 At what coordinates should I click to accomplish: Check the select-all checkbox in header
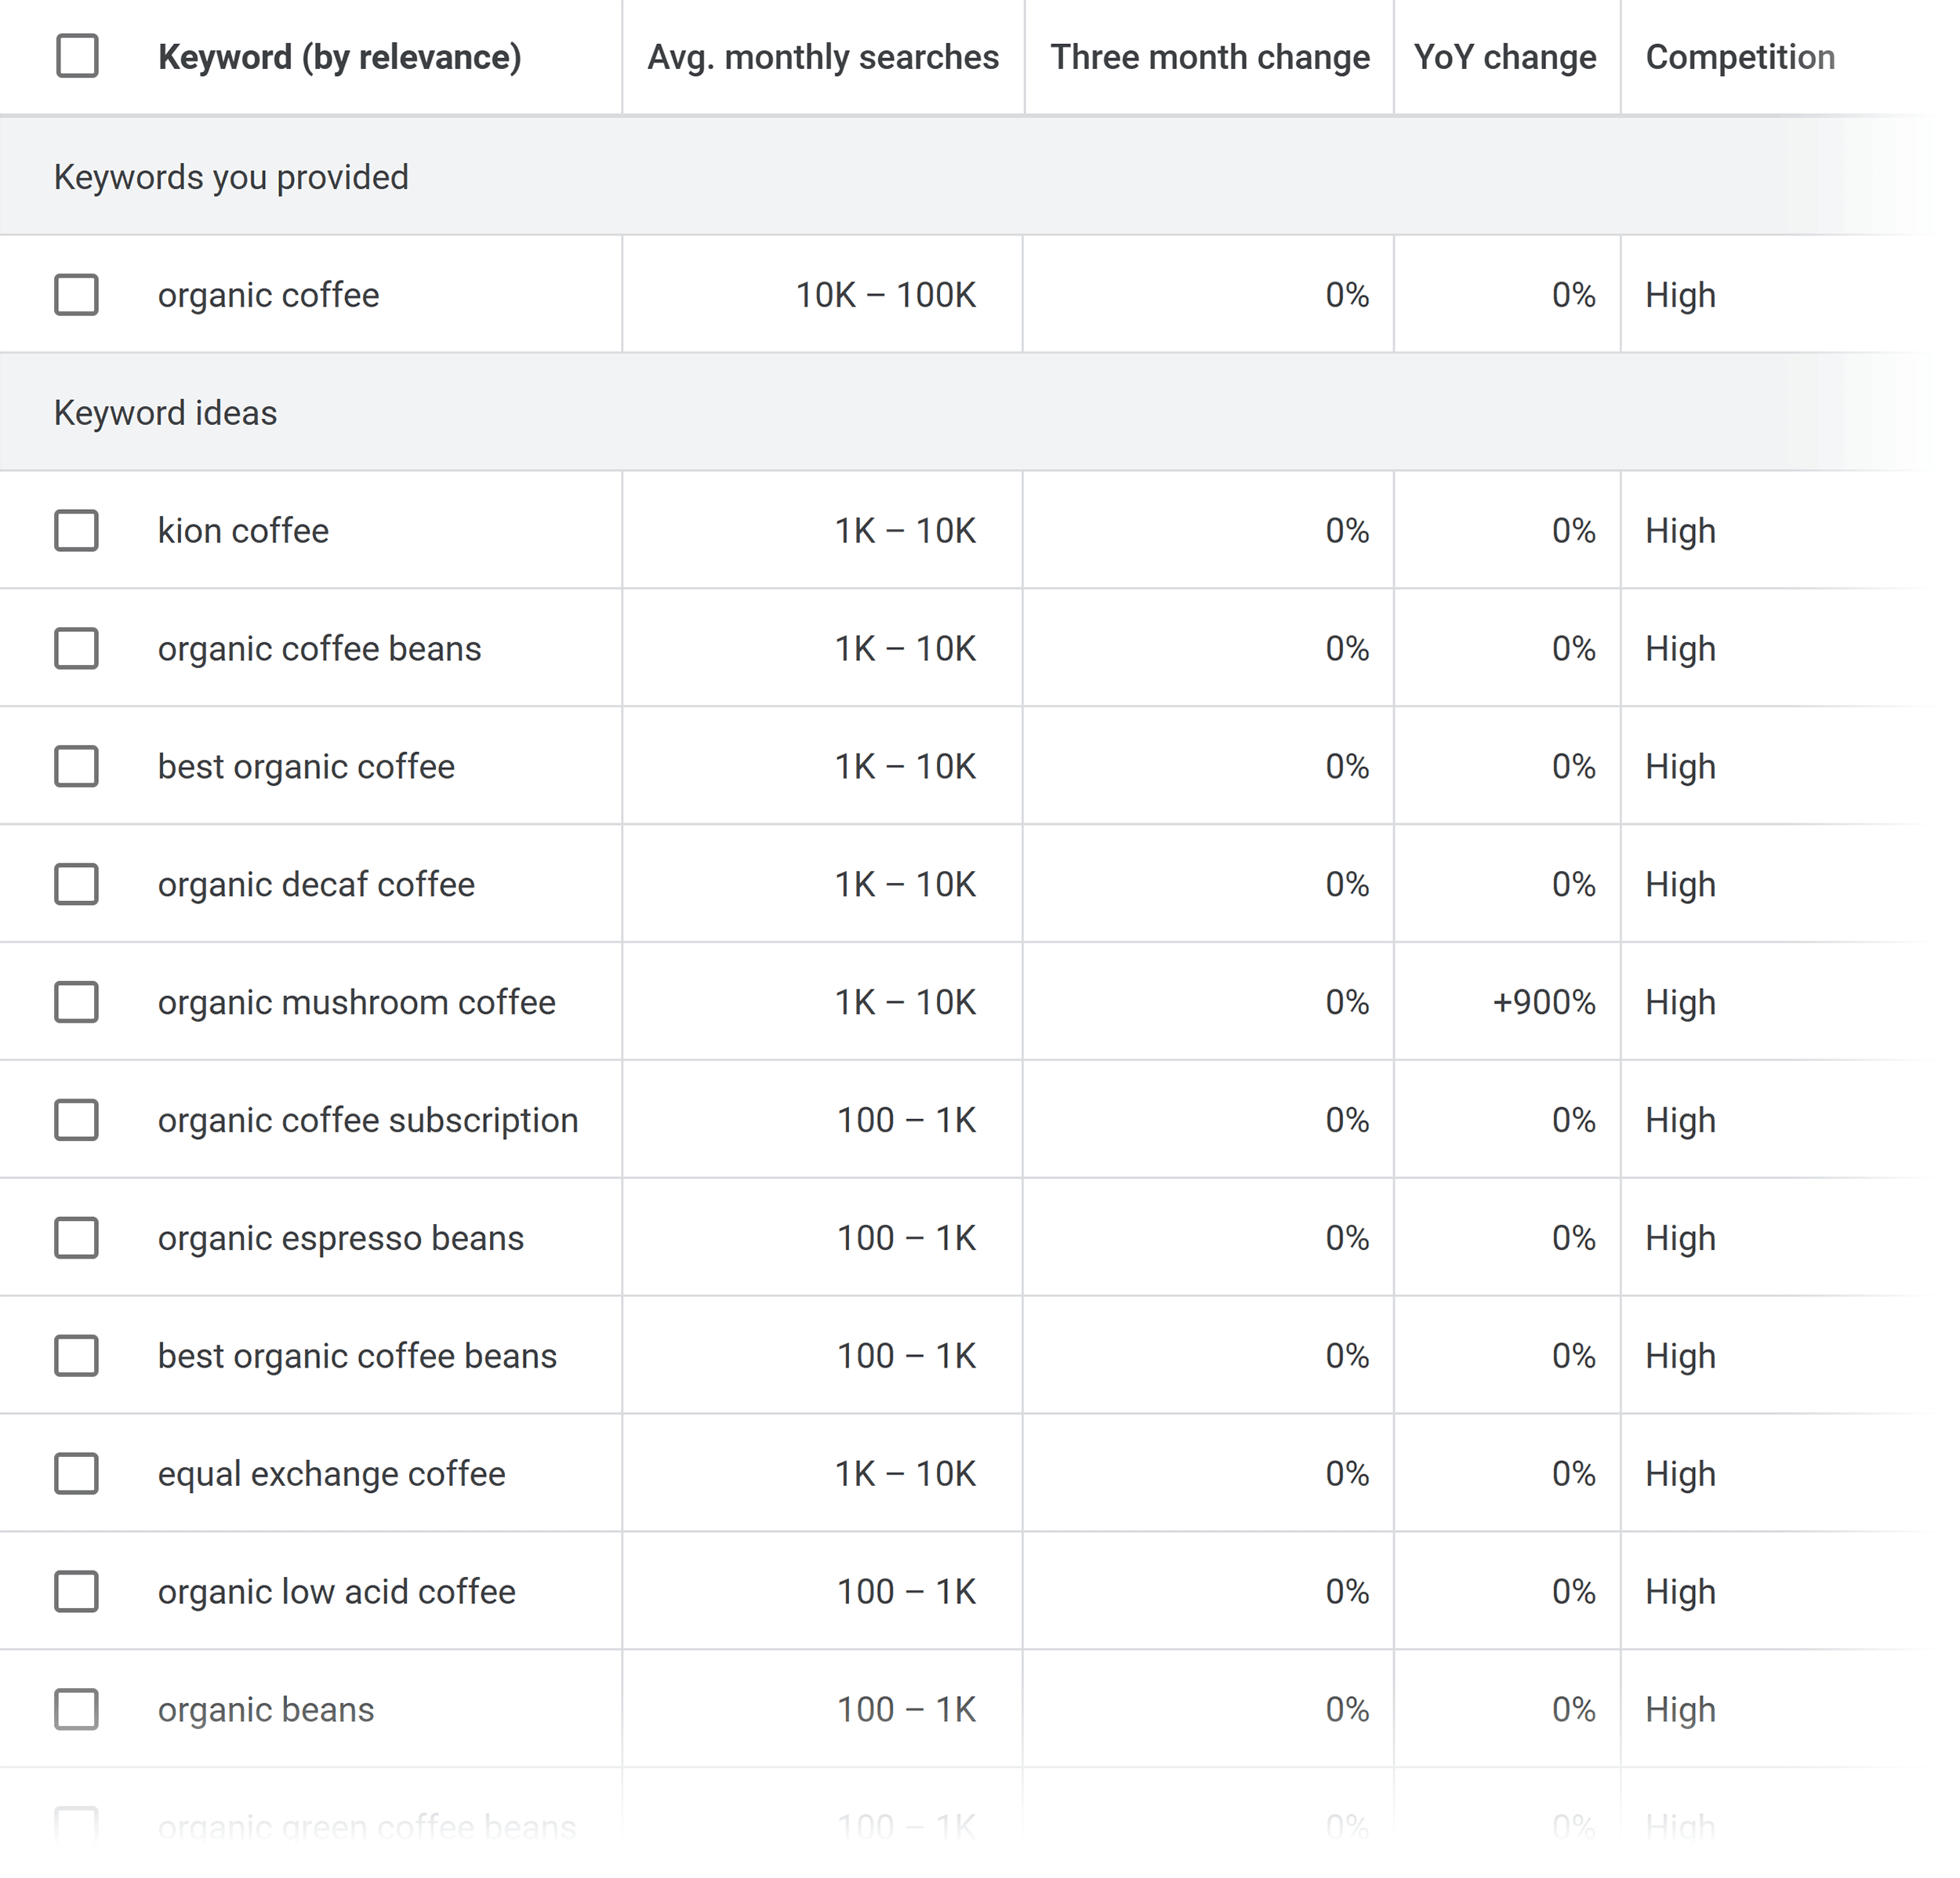(x=77, y=56)
